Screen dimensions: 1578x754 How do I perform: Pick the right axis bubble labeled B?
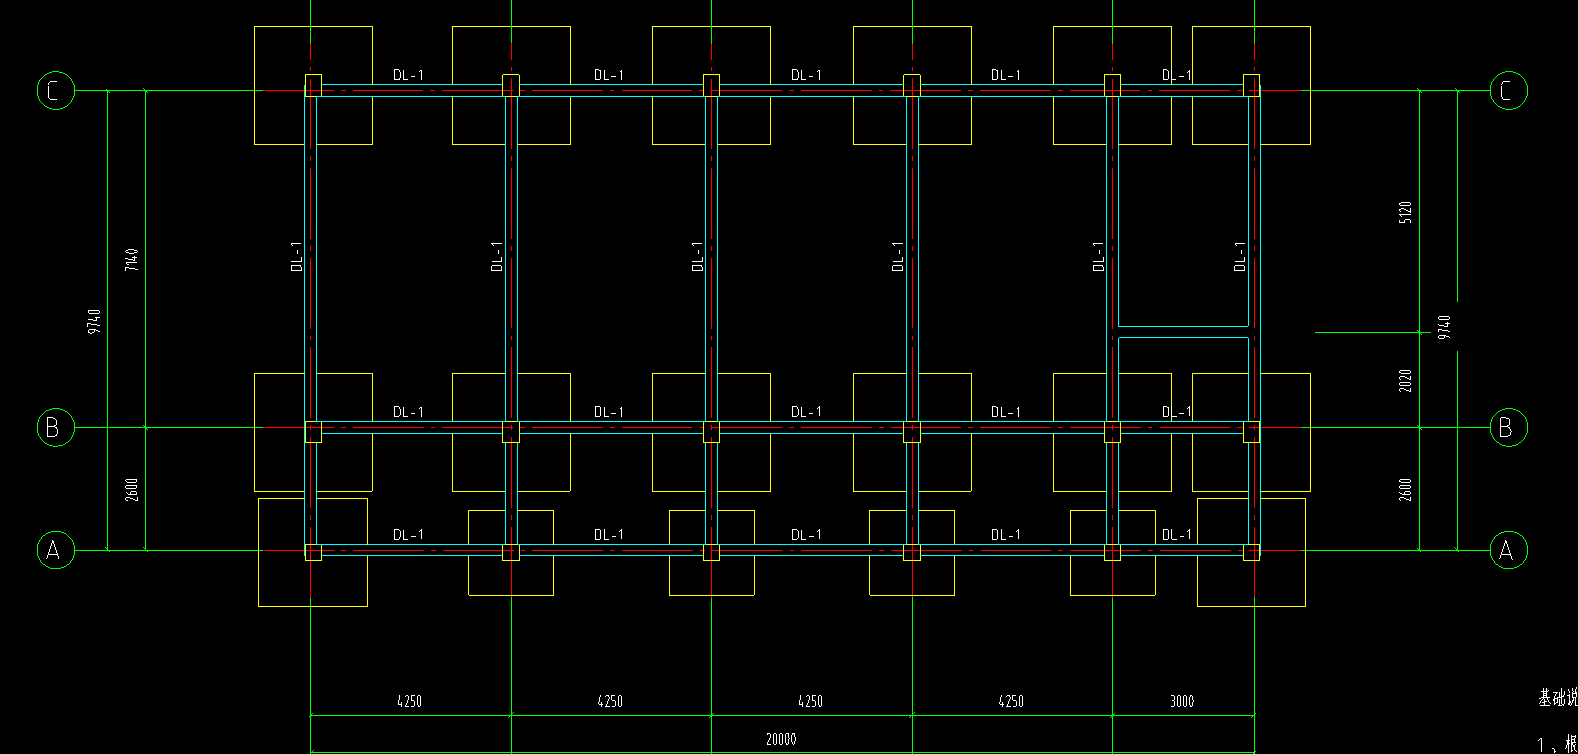pyautogui.click(x=1508, y=428)
